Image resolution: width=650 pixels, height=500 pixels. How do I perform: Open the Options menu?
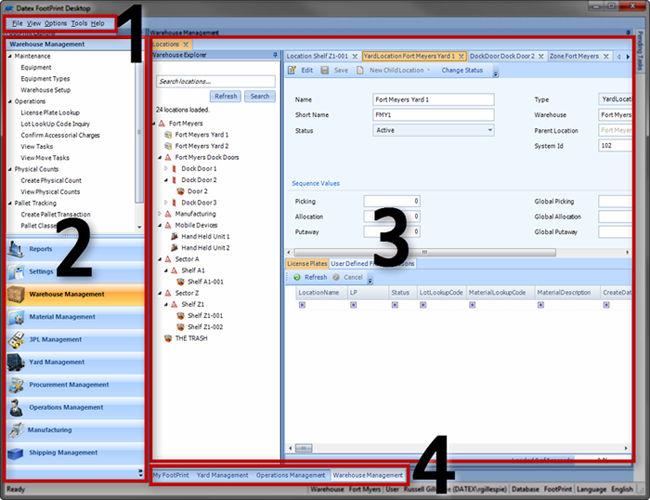[56, 23]
